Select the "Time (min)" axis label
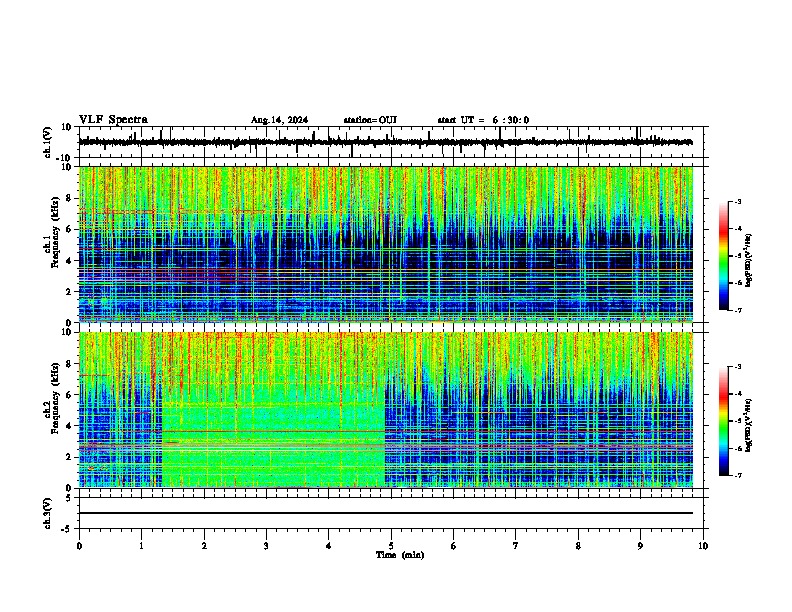792x612 pixels. pos(400,555)
